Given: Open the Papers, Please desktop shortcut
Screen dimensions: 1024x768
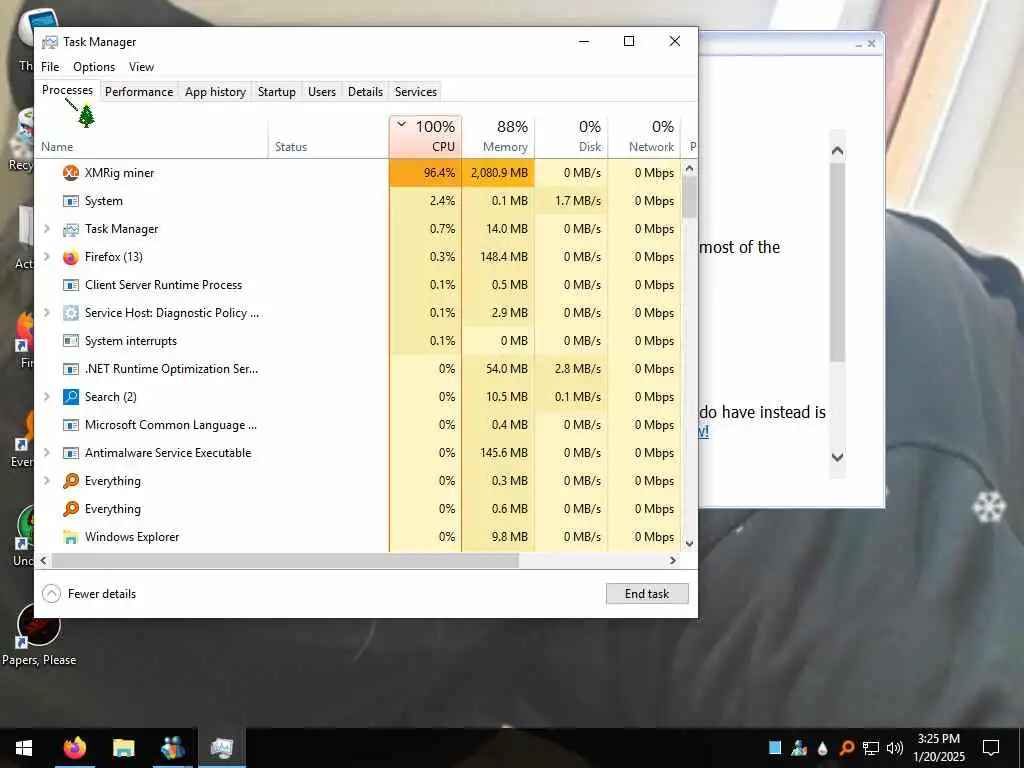Looking at the screenshot, I should [39, 634].
